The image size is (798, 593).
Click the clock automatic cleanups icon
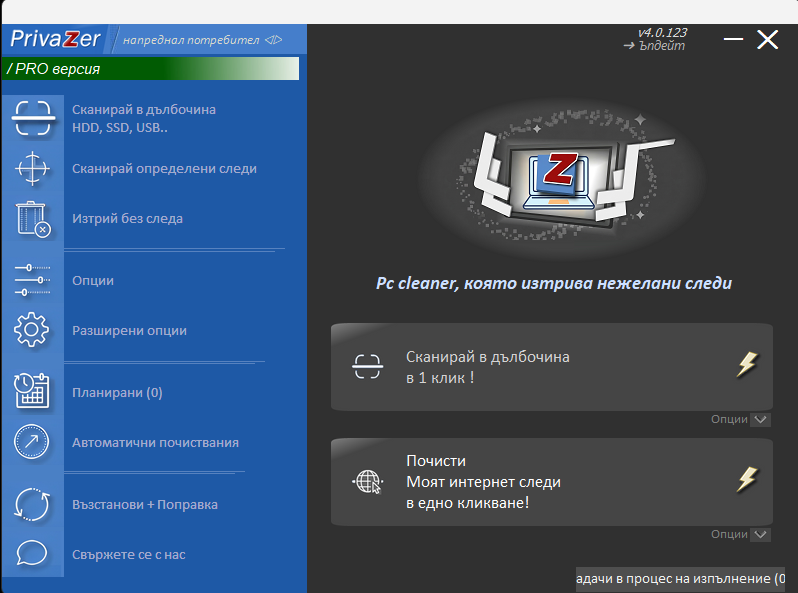tap(32, 441)
